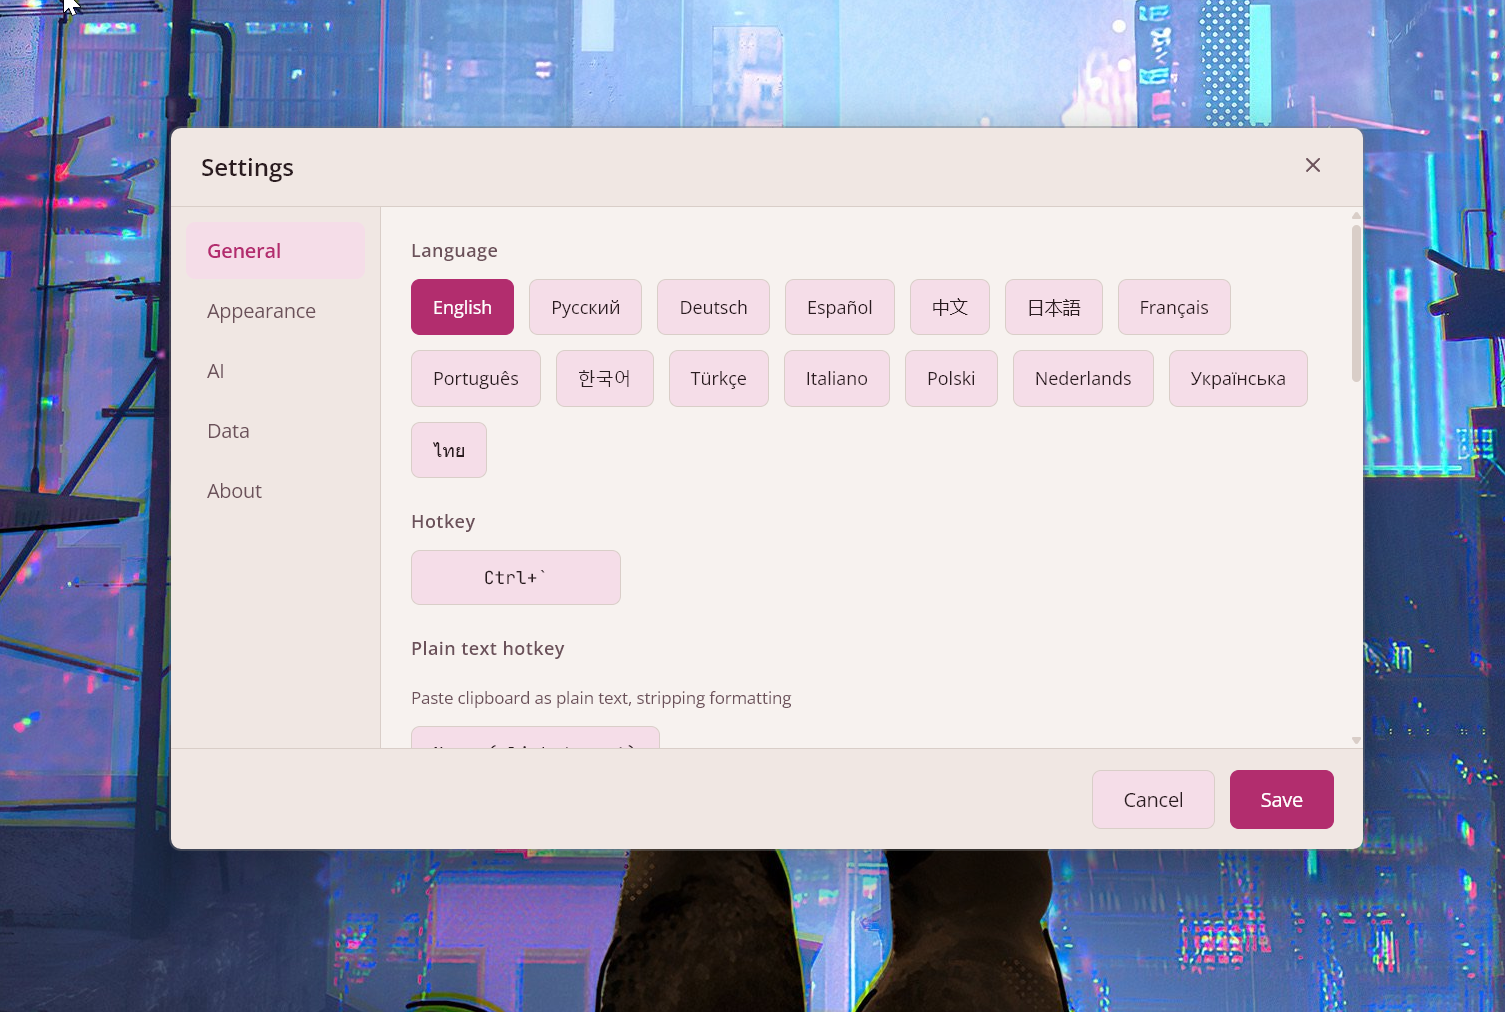Screen dimensions: 1505x1012
Task: Select Português language
Action: pos(476,378)
